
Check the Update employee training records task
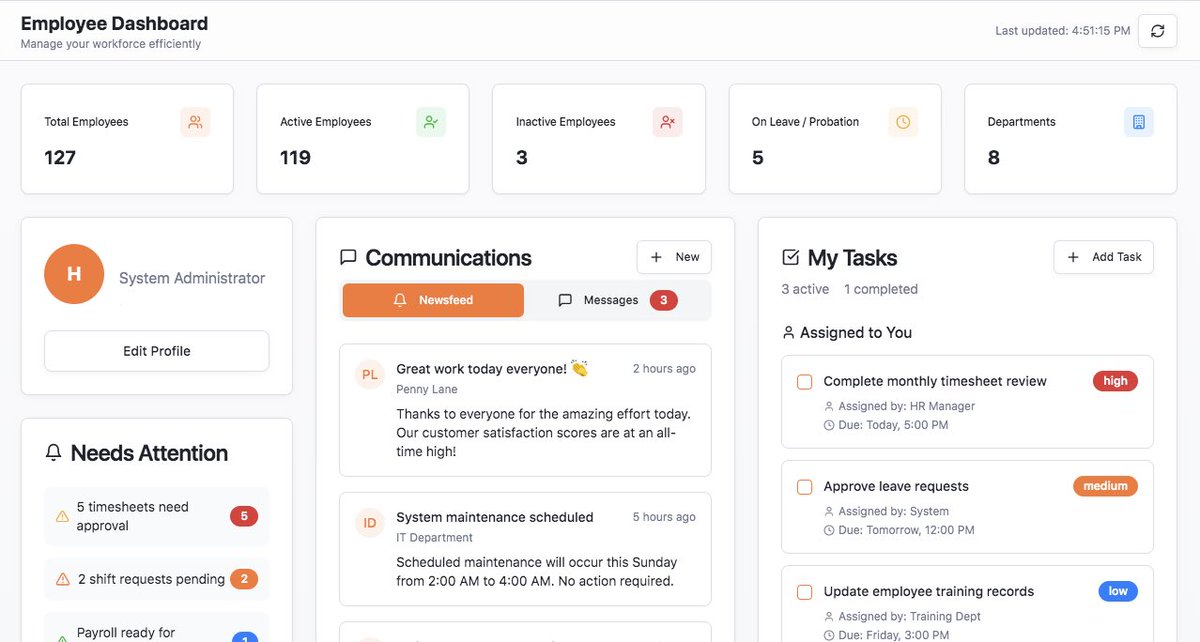click(x=804, y=591)
